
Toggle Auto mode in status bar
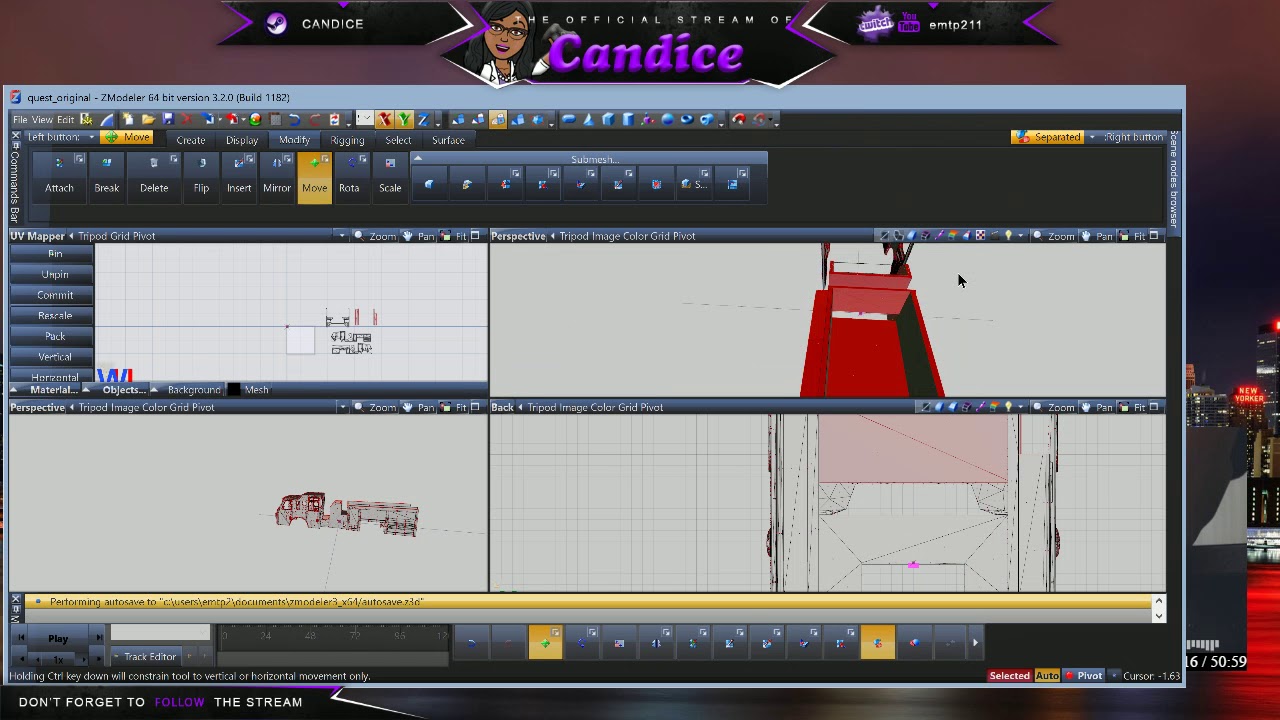[1047, 676]
